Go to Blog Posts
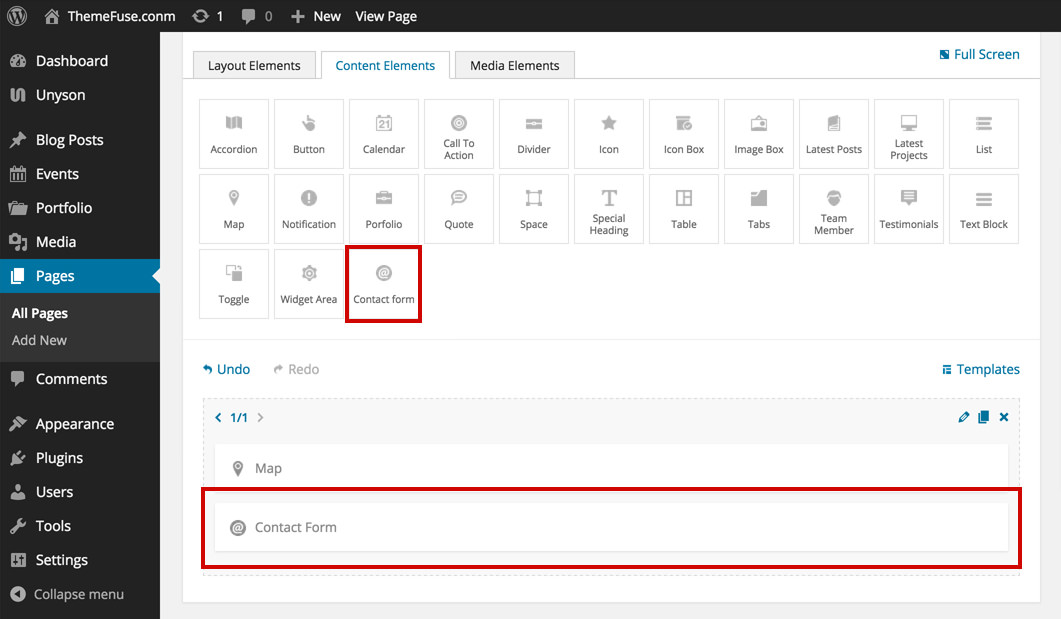The width and height of the screenshot is (1061, 619). pos(80,140)
